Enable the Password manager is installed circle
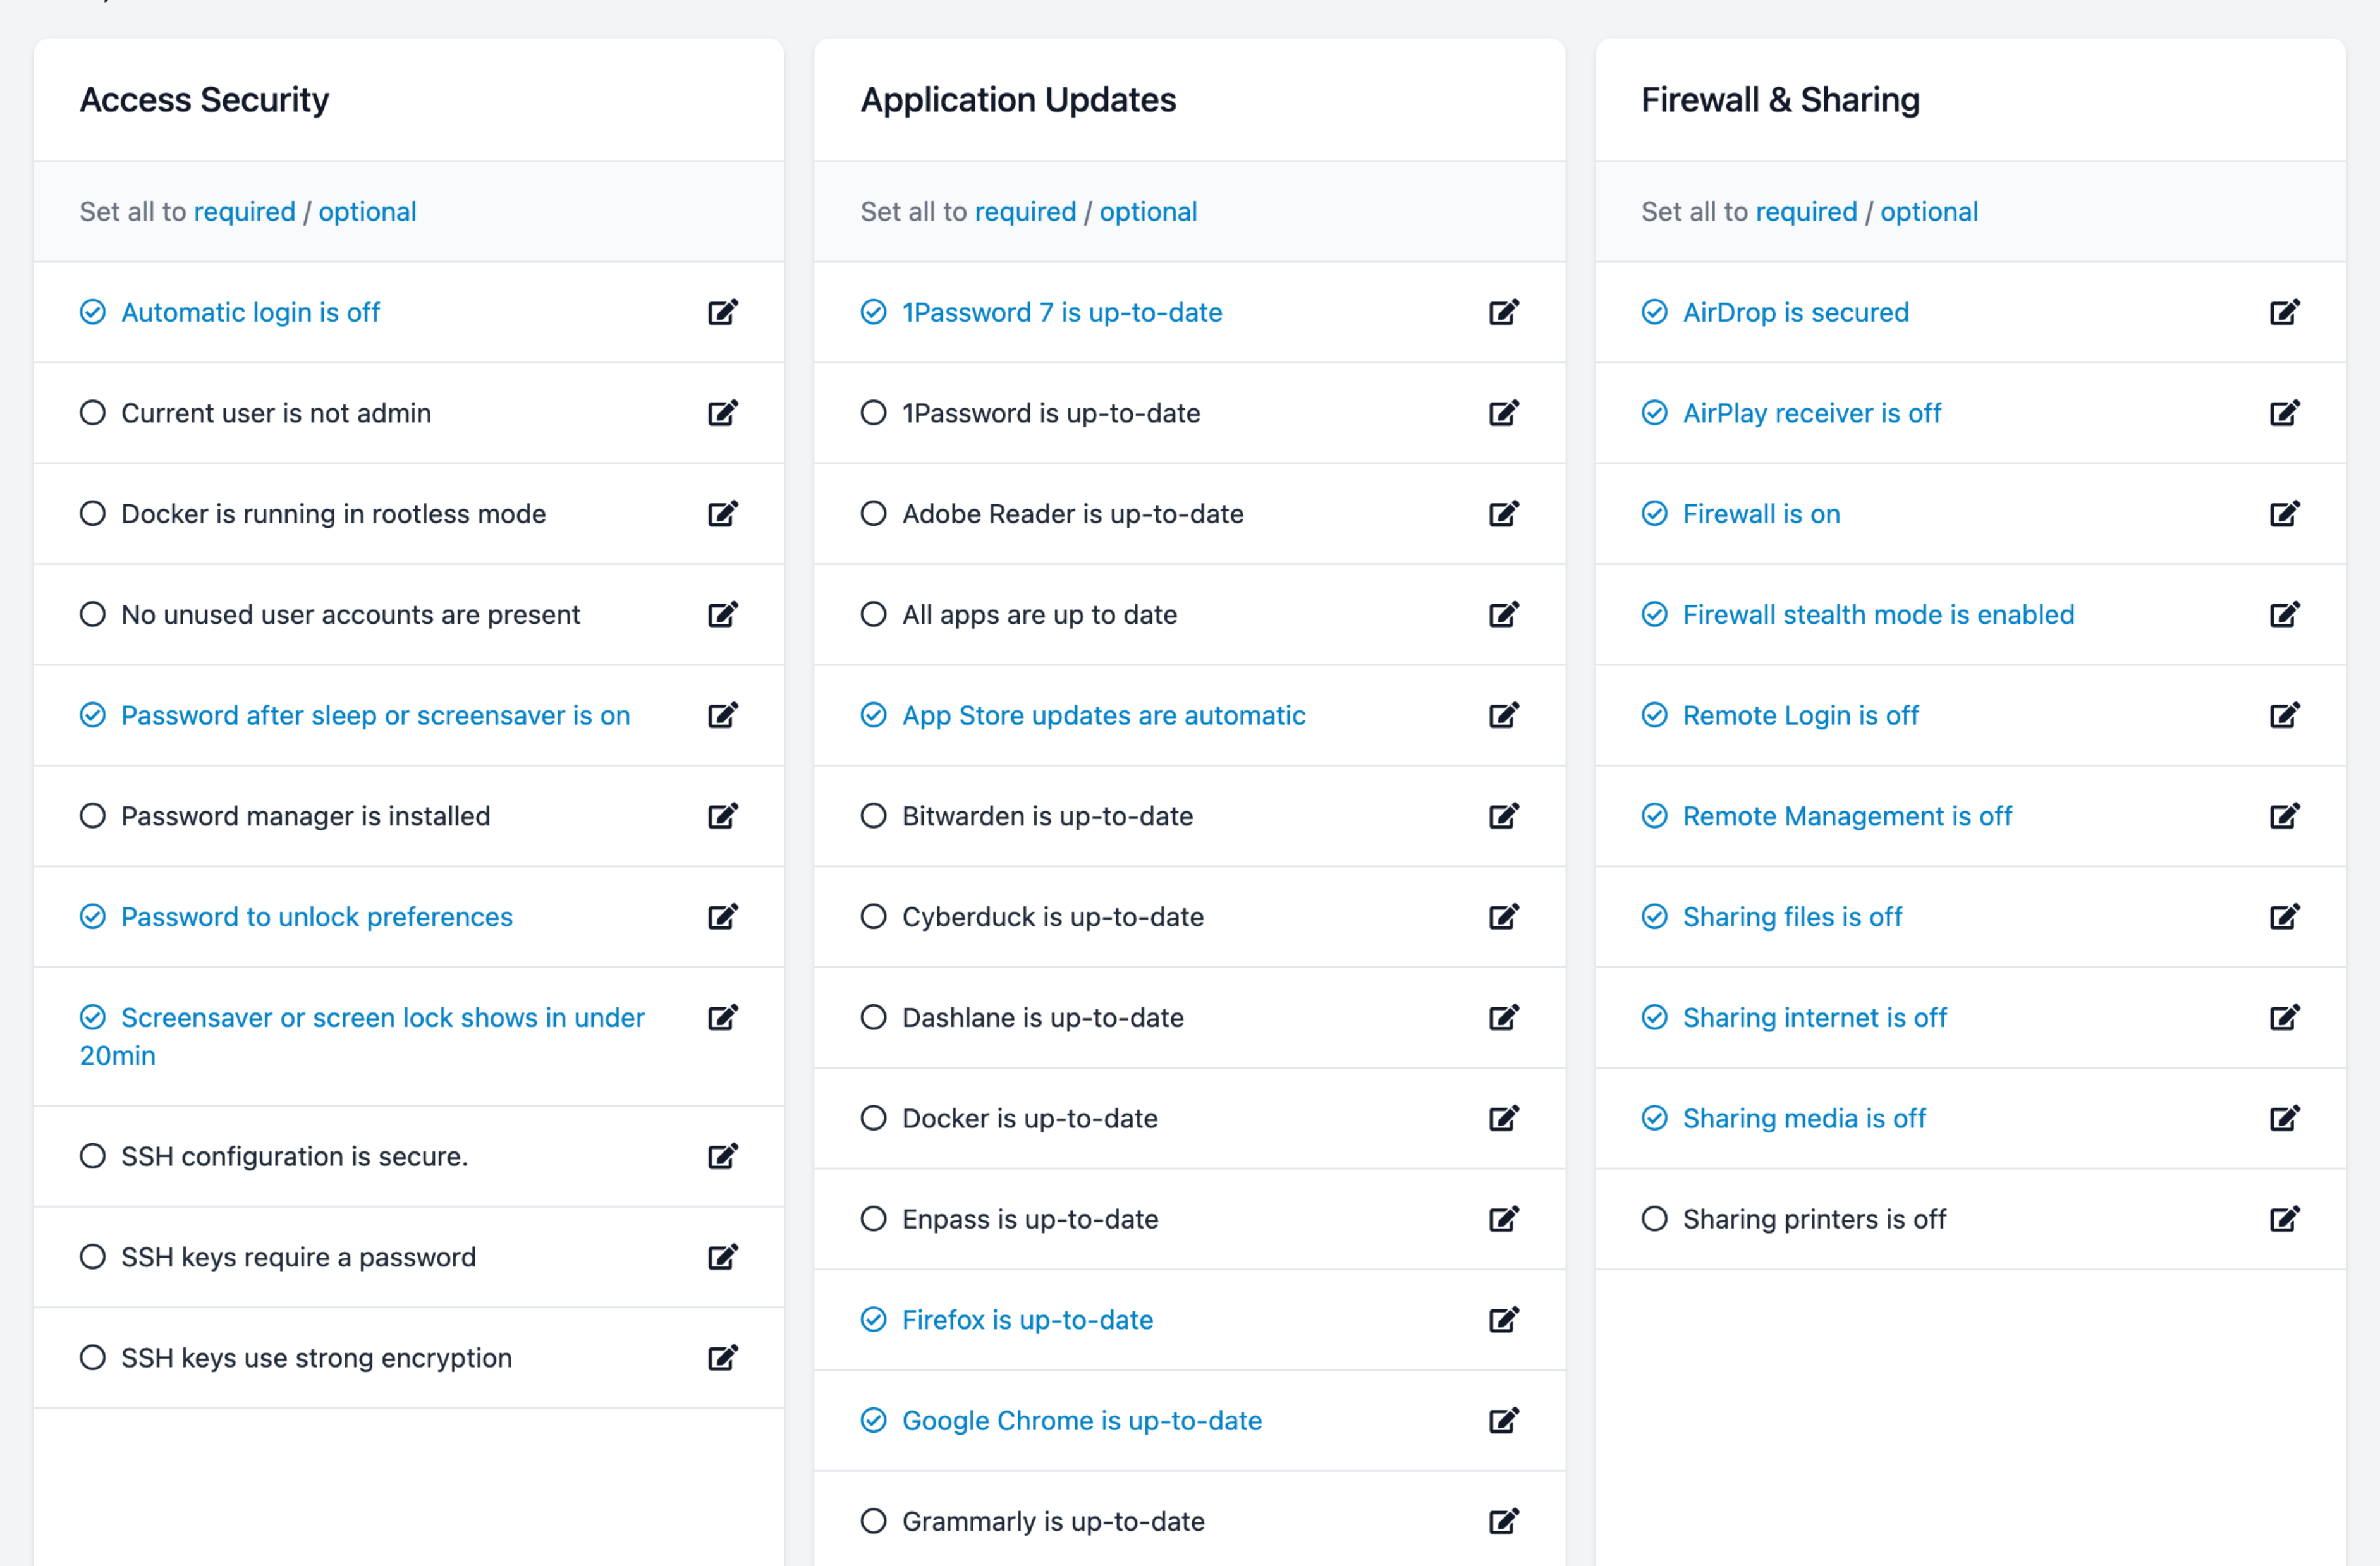 [x=93, y=816]
